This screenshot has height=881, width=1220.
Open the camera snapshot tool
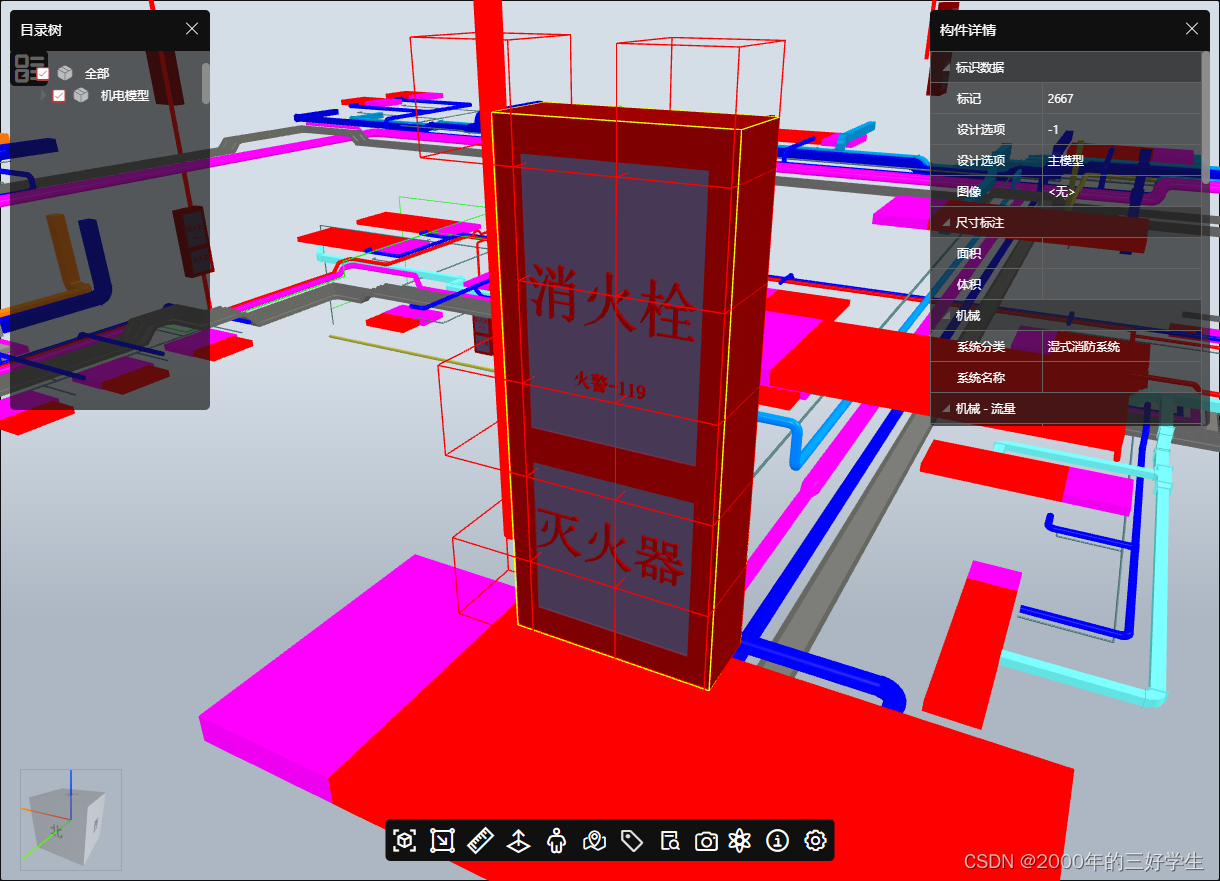706,841
